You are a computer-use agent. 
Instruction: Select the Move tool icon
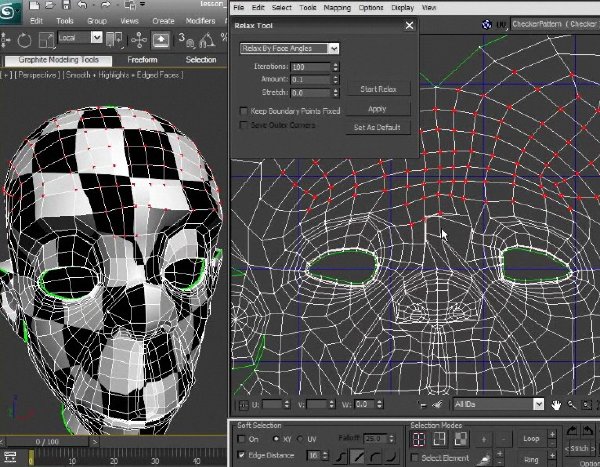pyautogui.click(x=5, y=40)
